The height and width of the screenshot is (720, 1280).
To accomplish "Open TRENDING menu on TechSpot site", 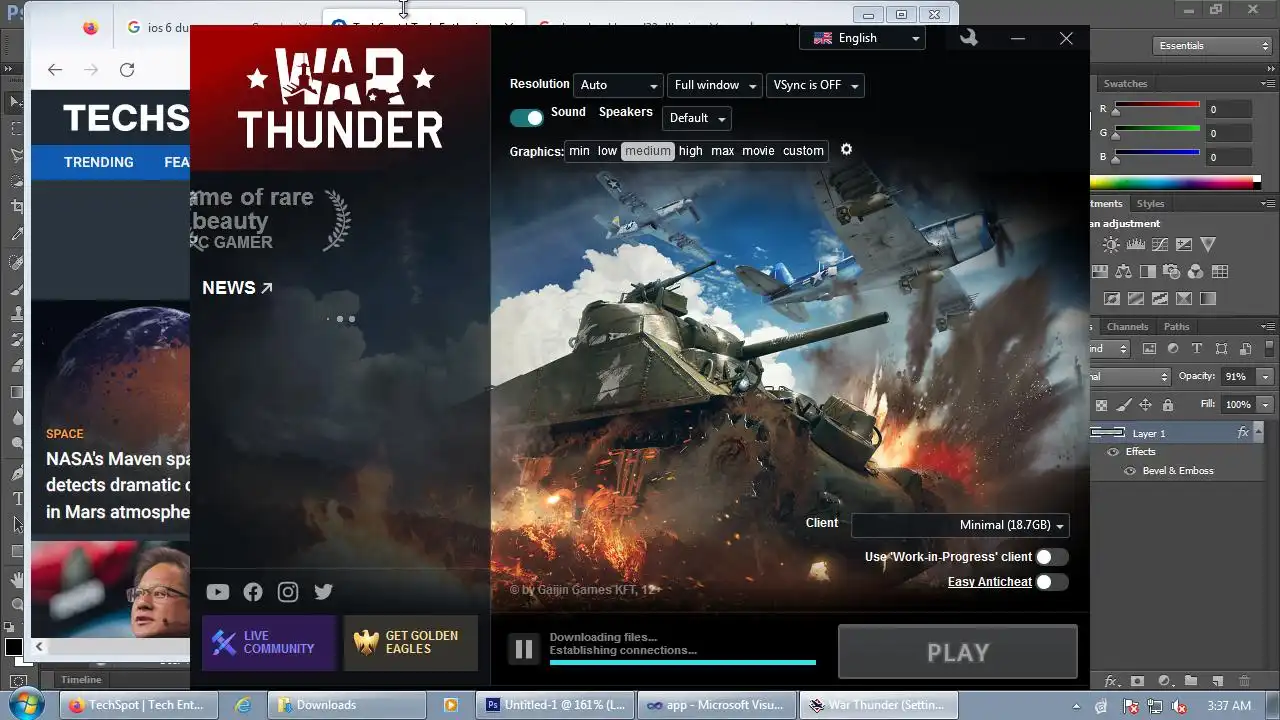I will coord(99,162).
